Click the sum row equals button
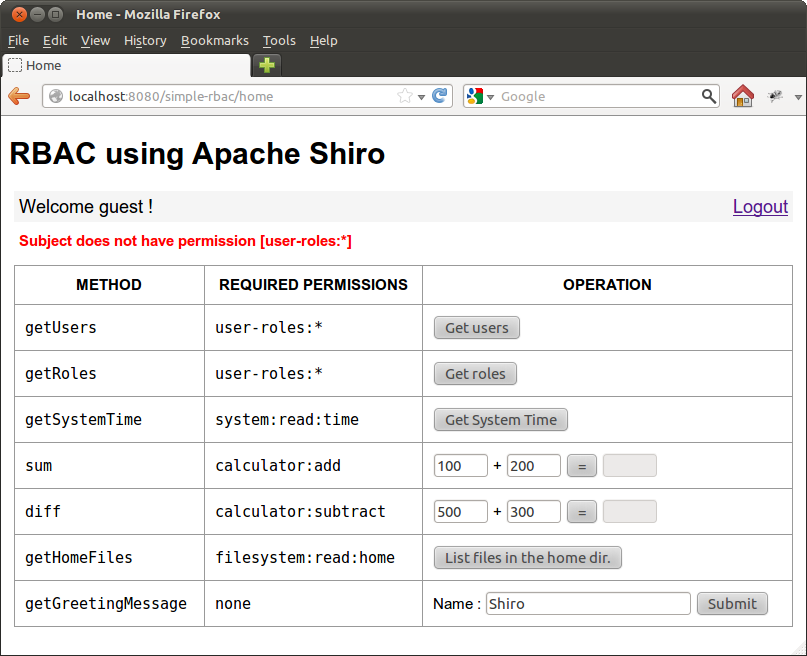807x656 pixels. (x=581, y=466)
